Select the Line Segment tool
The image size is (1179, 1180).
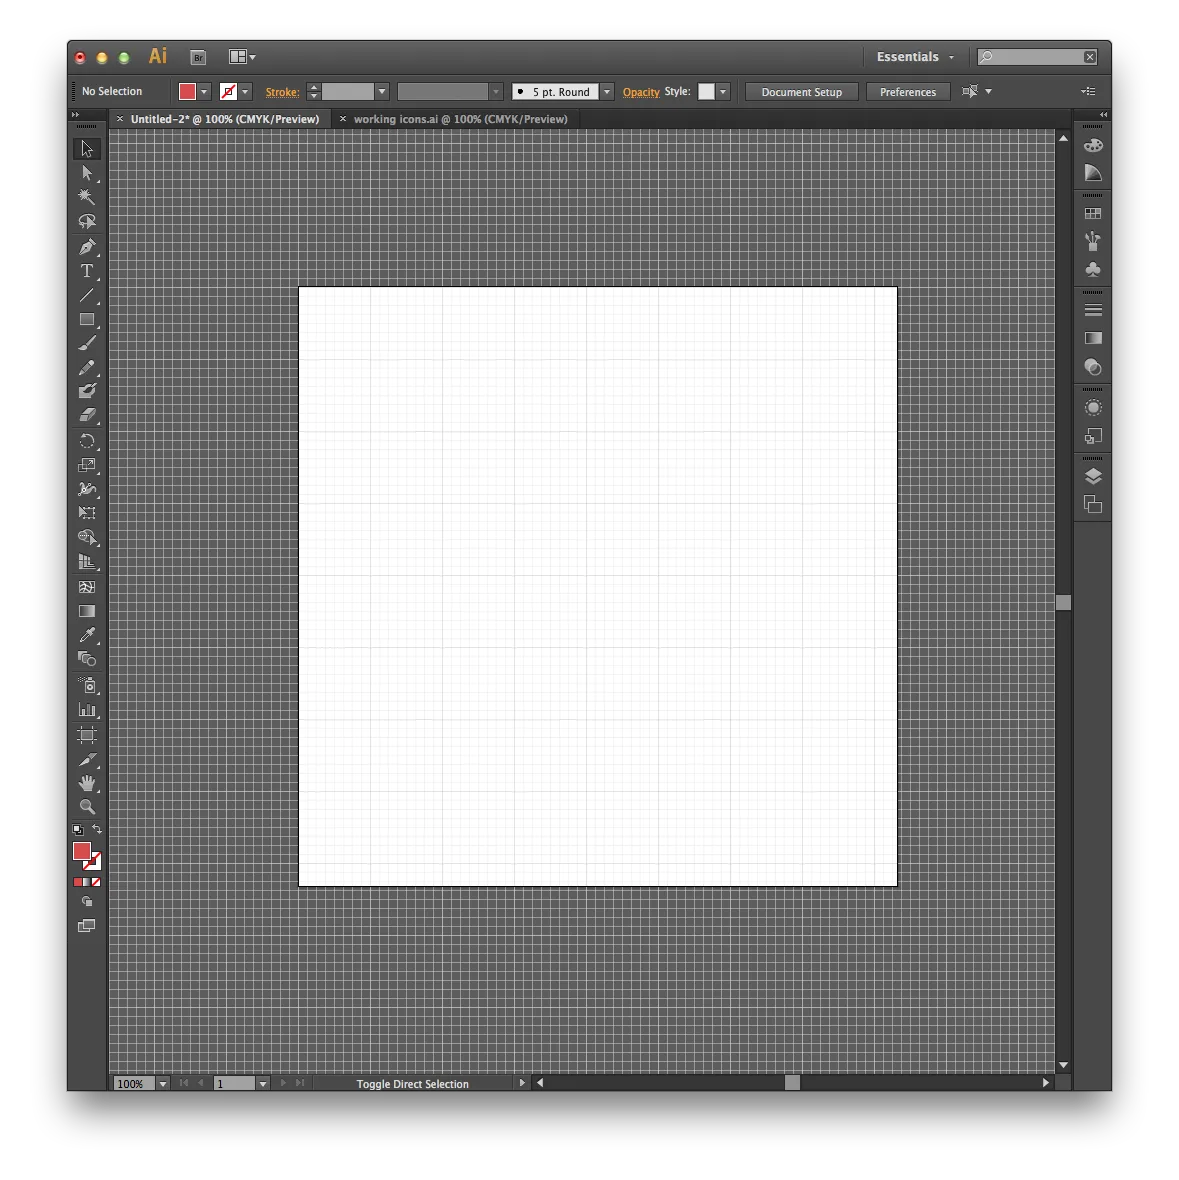[87, 295]
